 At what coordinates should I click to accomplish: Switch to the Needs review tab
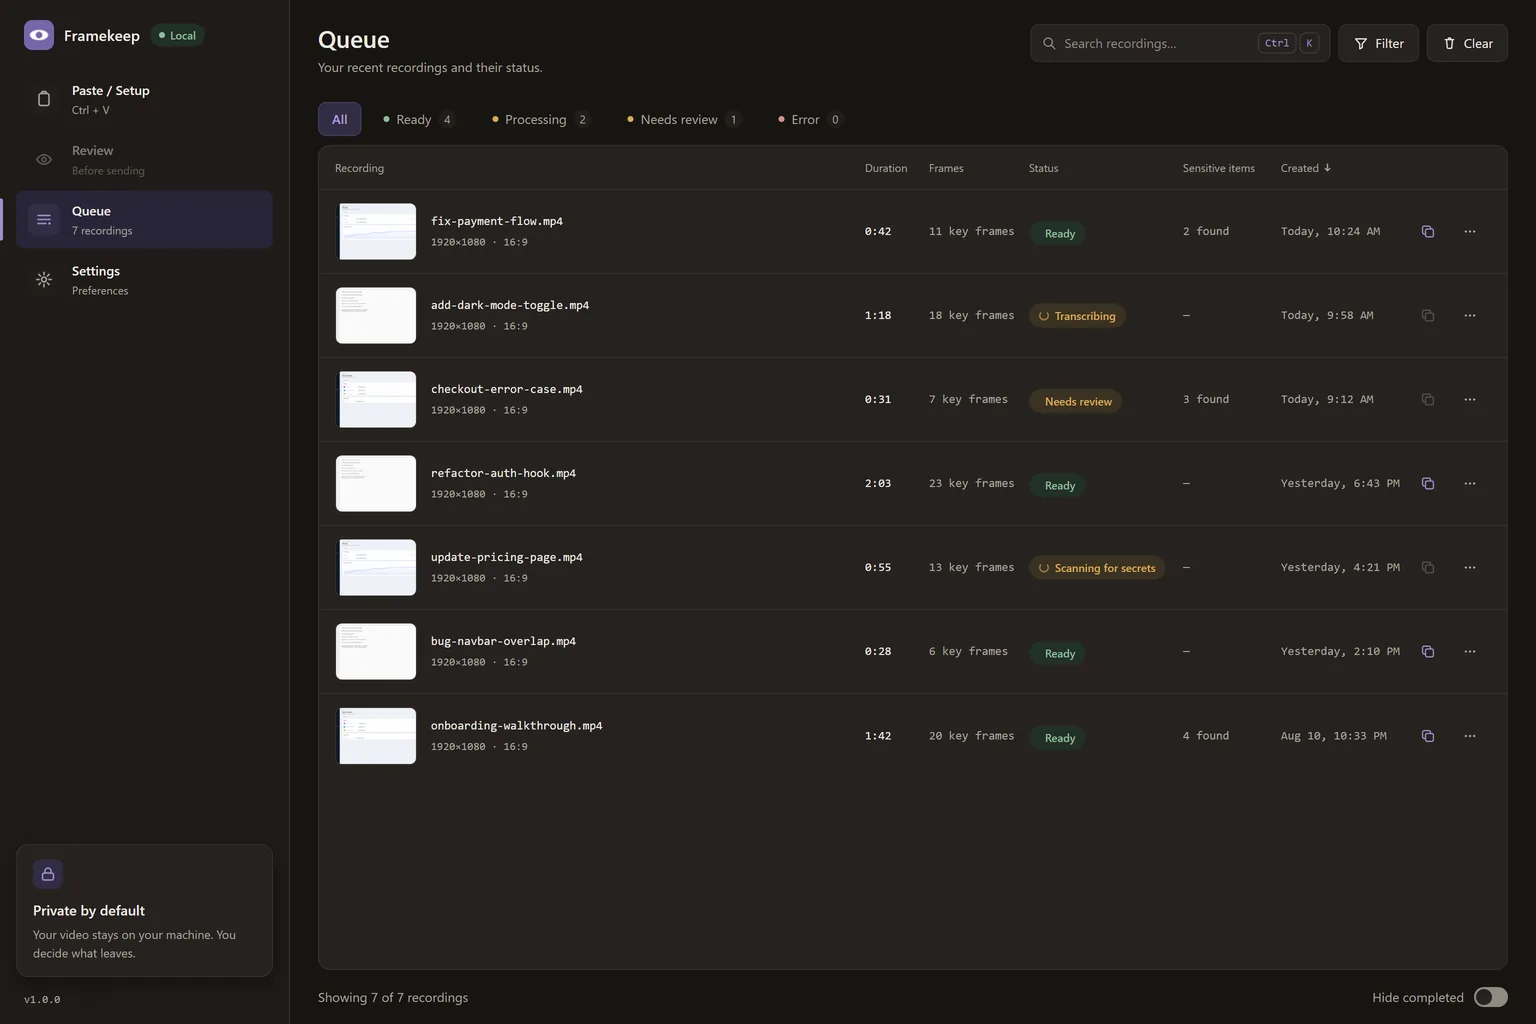[684, 119]
